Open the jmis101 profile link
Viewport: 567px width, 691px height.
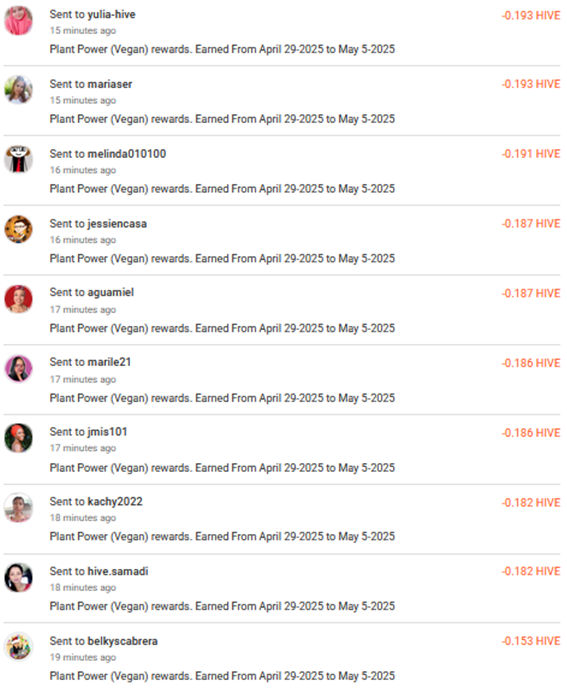107,432
